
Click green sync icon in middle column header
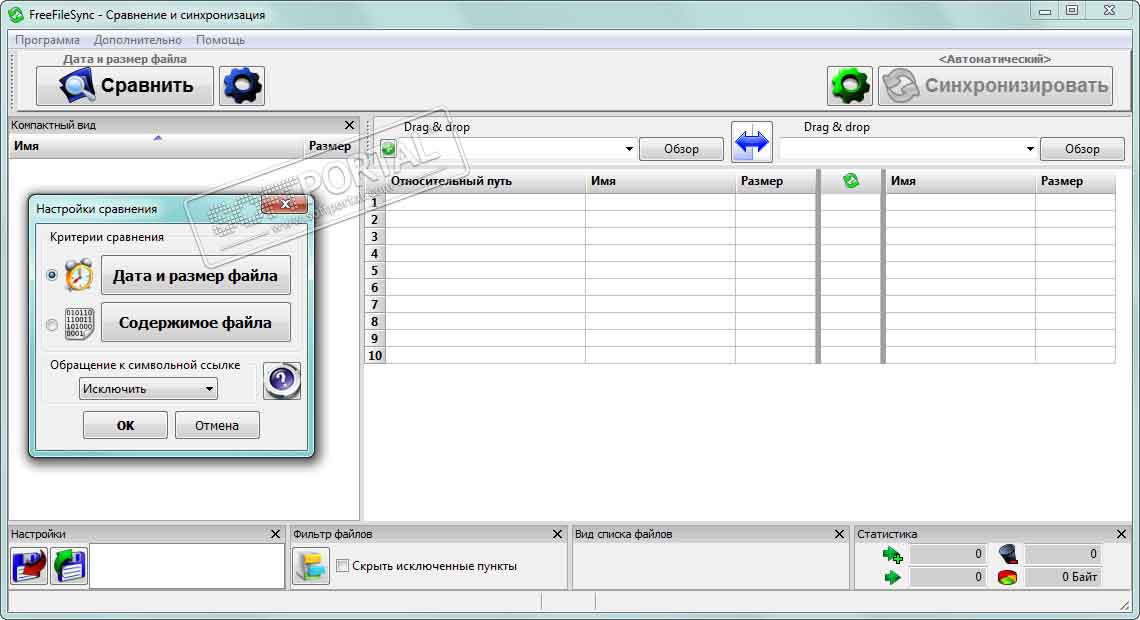[x=850, y=180]
